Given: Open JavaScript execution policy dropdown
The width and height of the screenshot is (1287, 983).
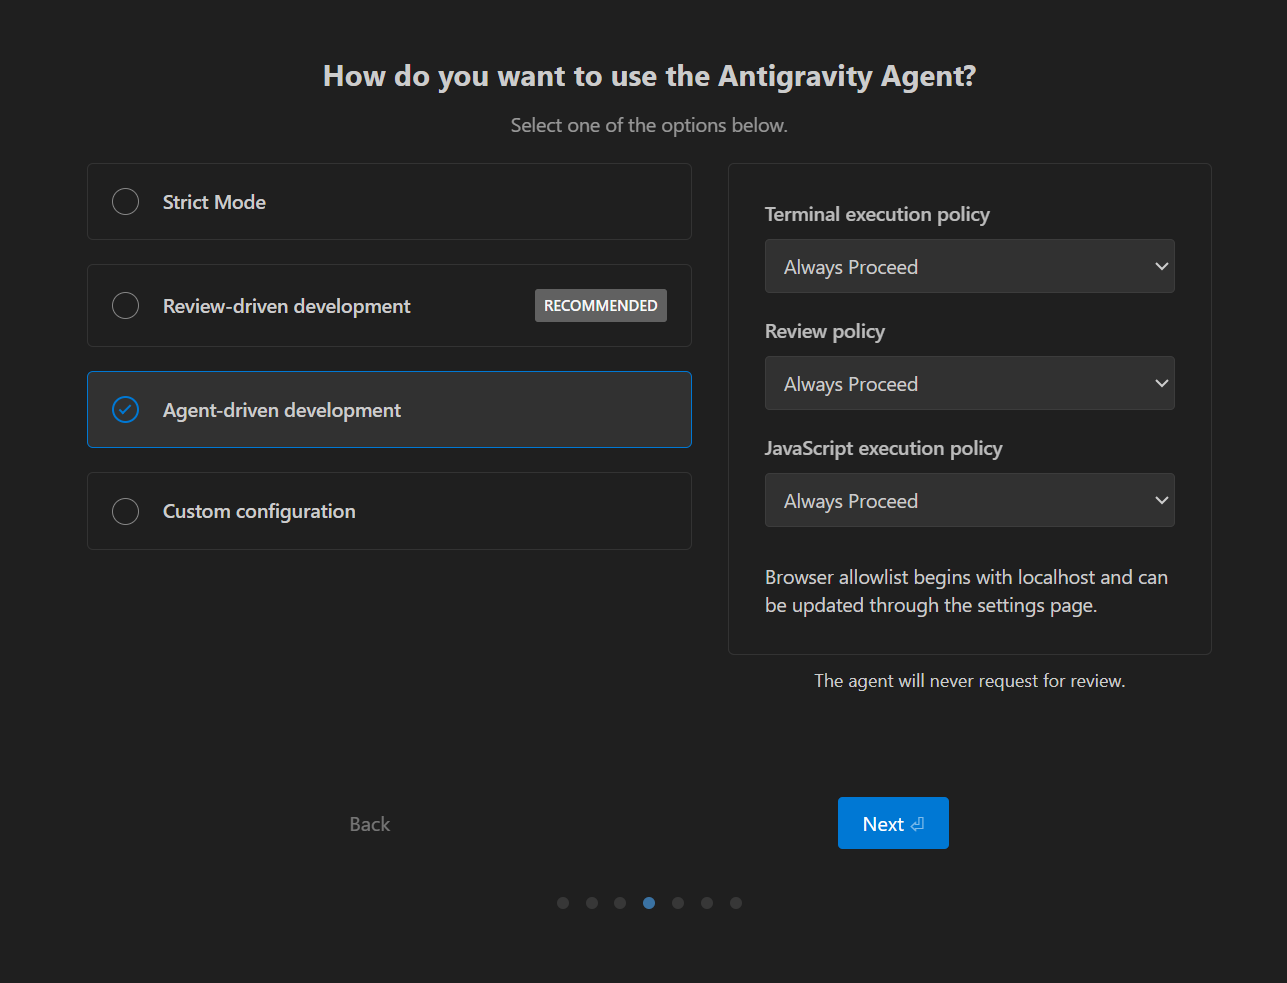Looking at the screenshot, I should point(969,501).
